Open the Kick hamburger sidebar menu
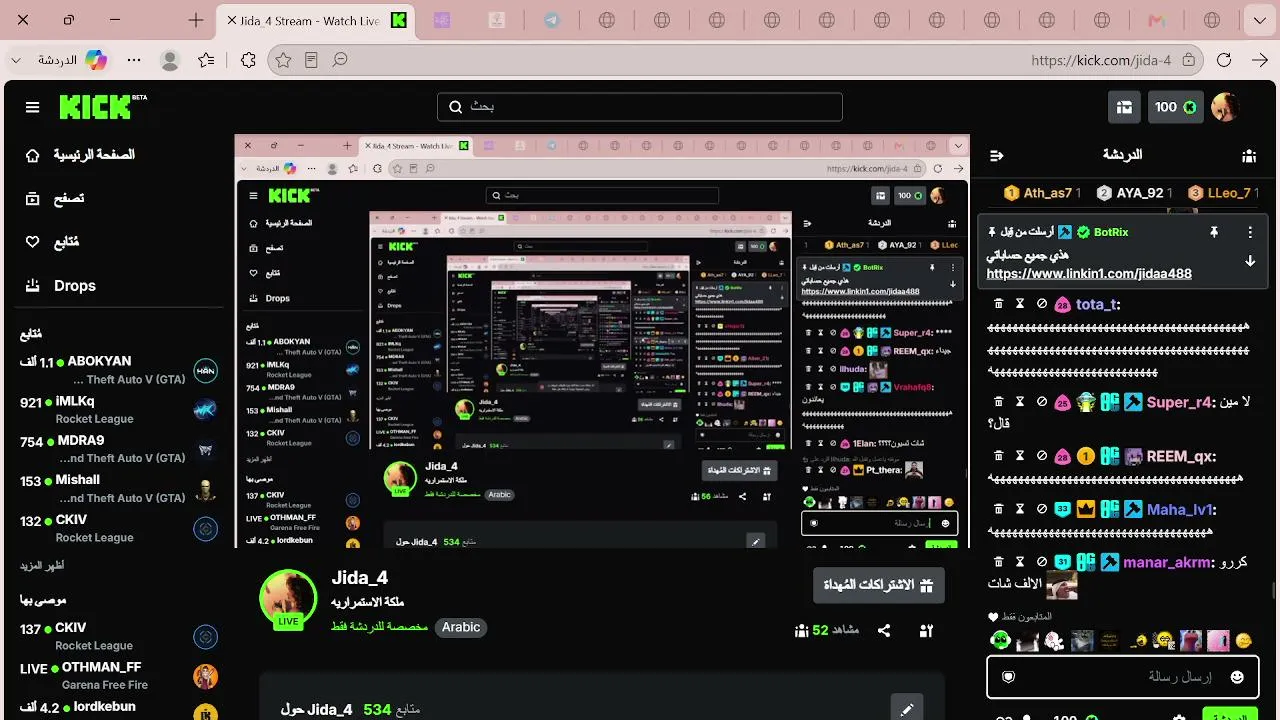Screen dimensions: 1280x720 click(x=33, y=107)
